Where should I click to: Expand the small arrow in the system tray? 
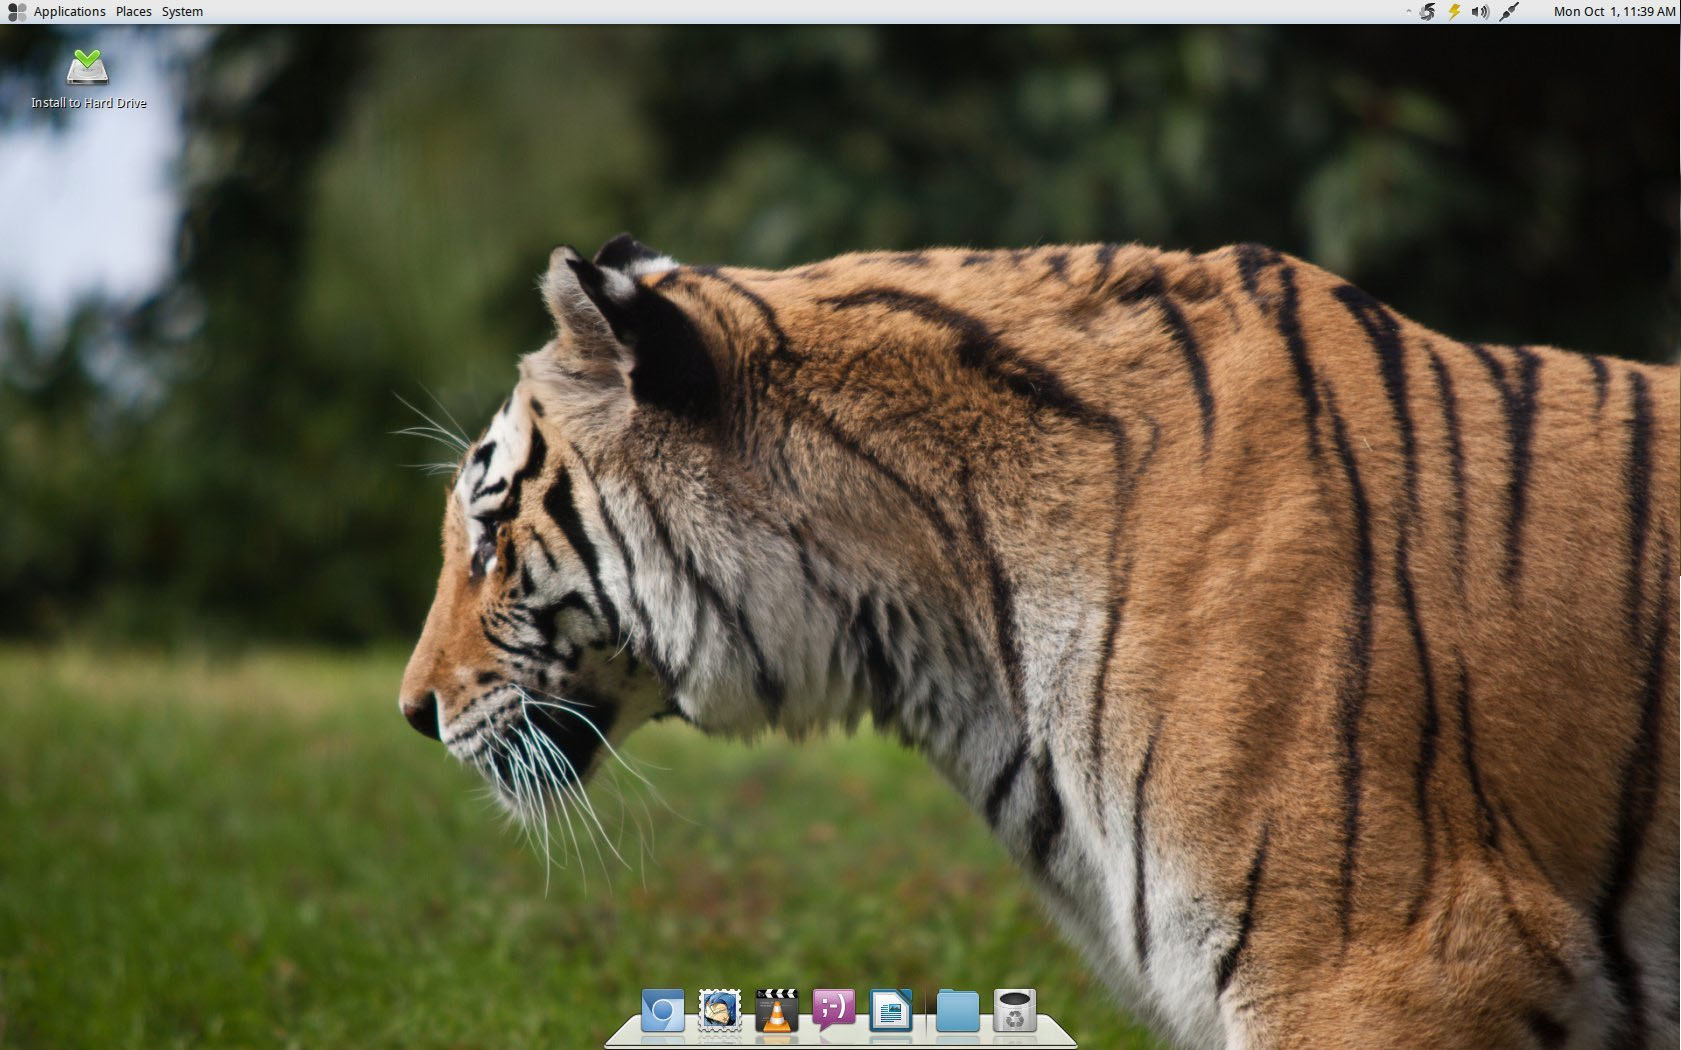[1408, 12]
